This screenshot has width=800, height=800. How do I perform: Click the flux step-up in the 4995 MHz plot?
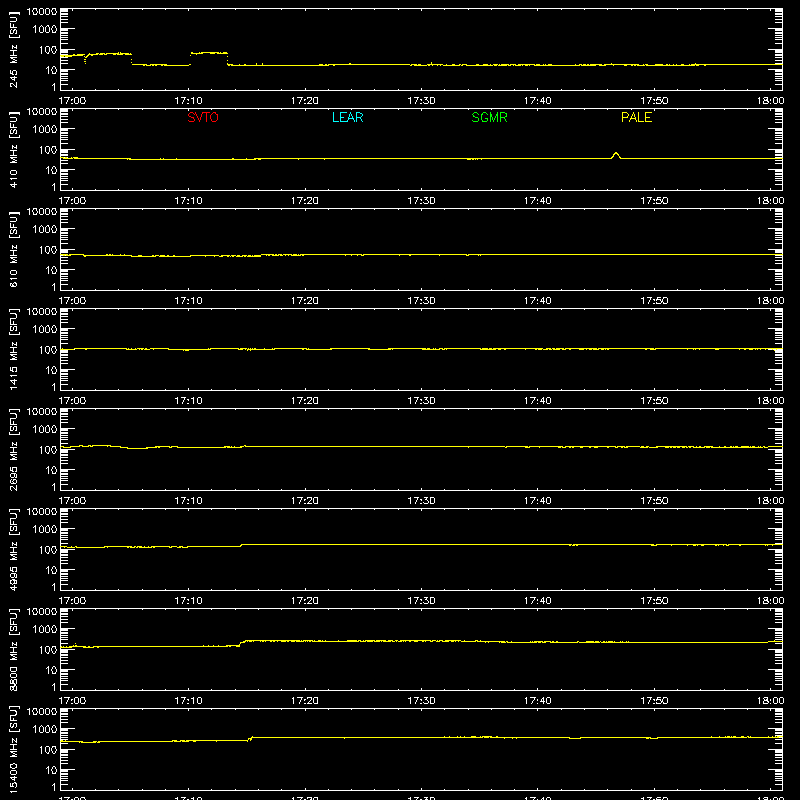tap(241, 545)
